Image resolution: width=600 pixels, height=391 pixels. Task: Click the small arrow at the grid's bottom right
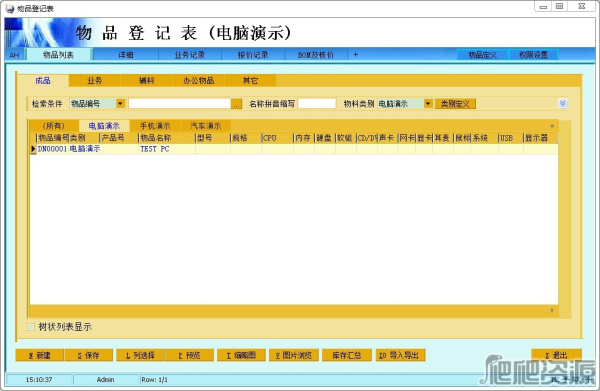tap(552, 310)
